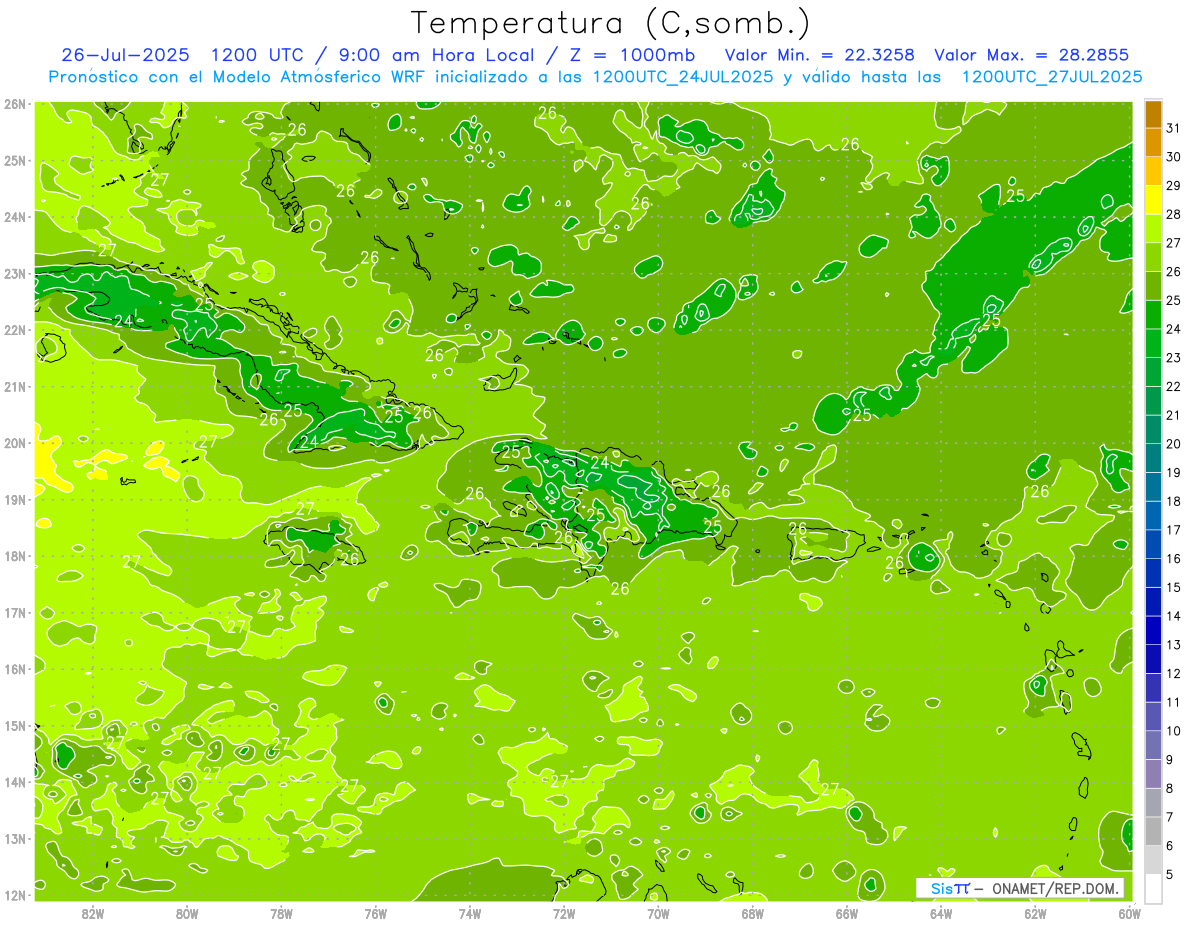Click longitude axis label "62W"

pos(1035,913)
